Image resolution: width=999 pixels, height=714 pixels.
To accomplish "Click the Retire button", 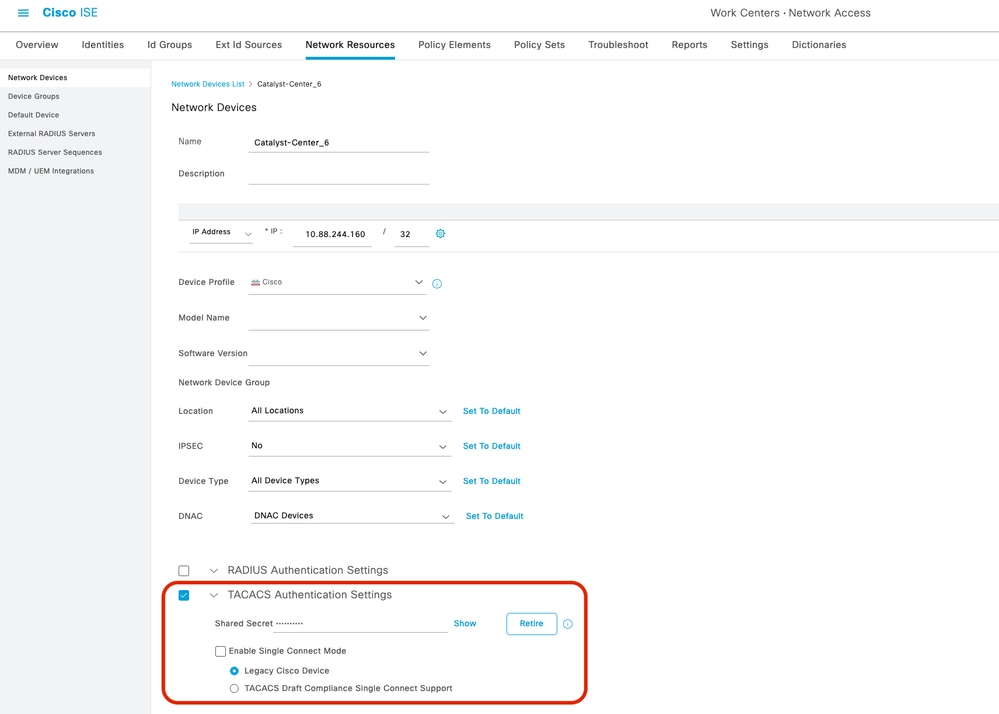I will (531, 624).
